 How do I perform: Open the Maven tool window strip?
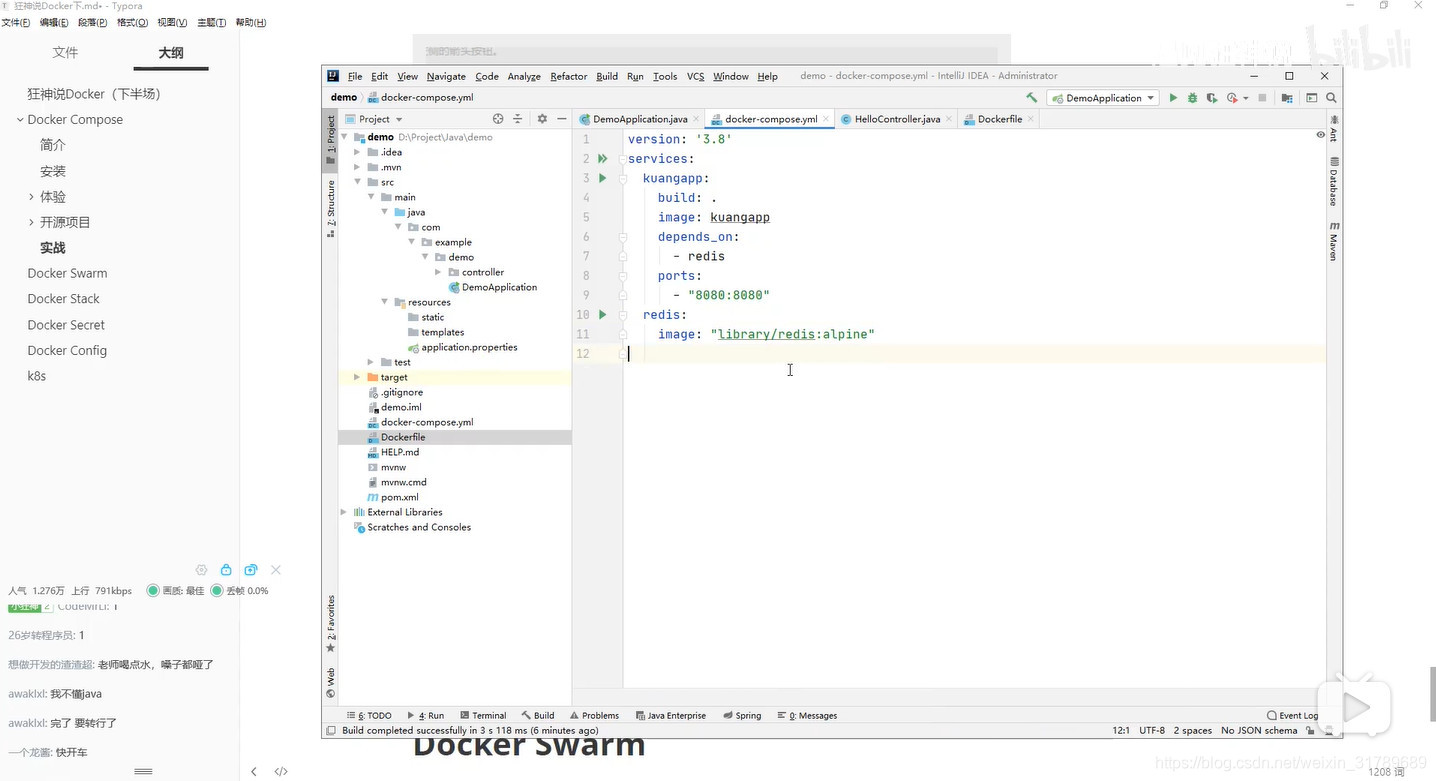coord(1333,241)
